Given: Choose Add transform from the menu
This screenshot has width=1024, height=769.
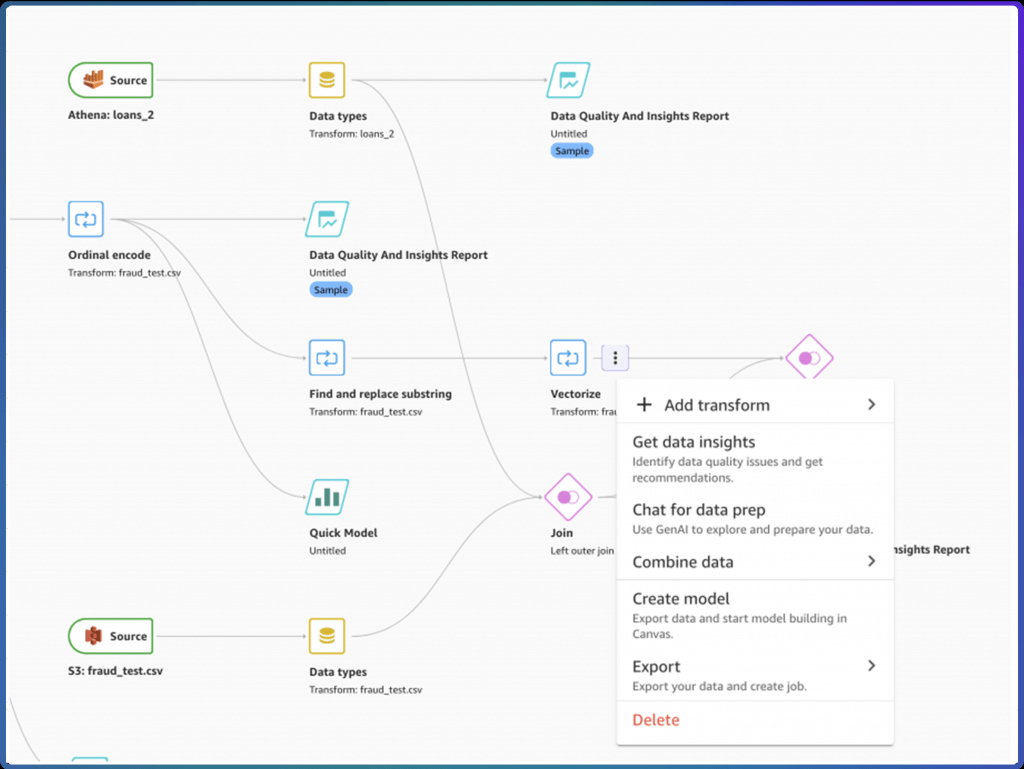Looking at the screenshot, I should [x=755, y=405].
